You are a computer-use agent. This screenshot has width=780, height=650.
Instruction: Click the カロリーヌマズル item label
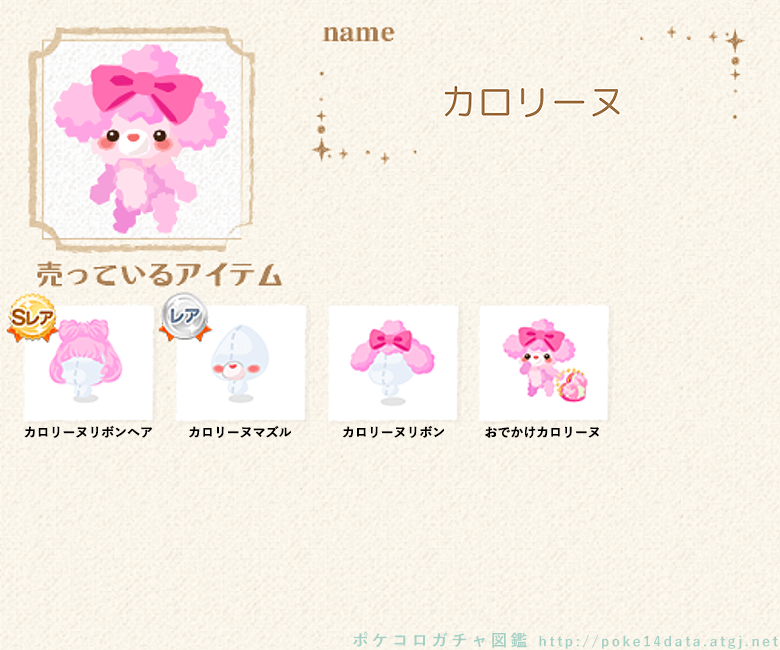click(x=240, y=432)
